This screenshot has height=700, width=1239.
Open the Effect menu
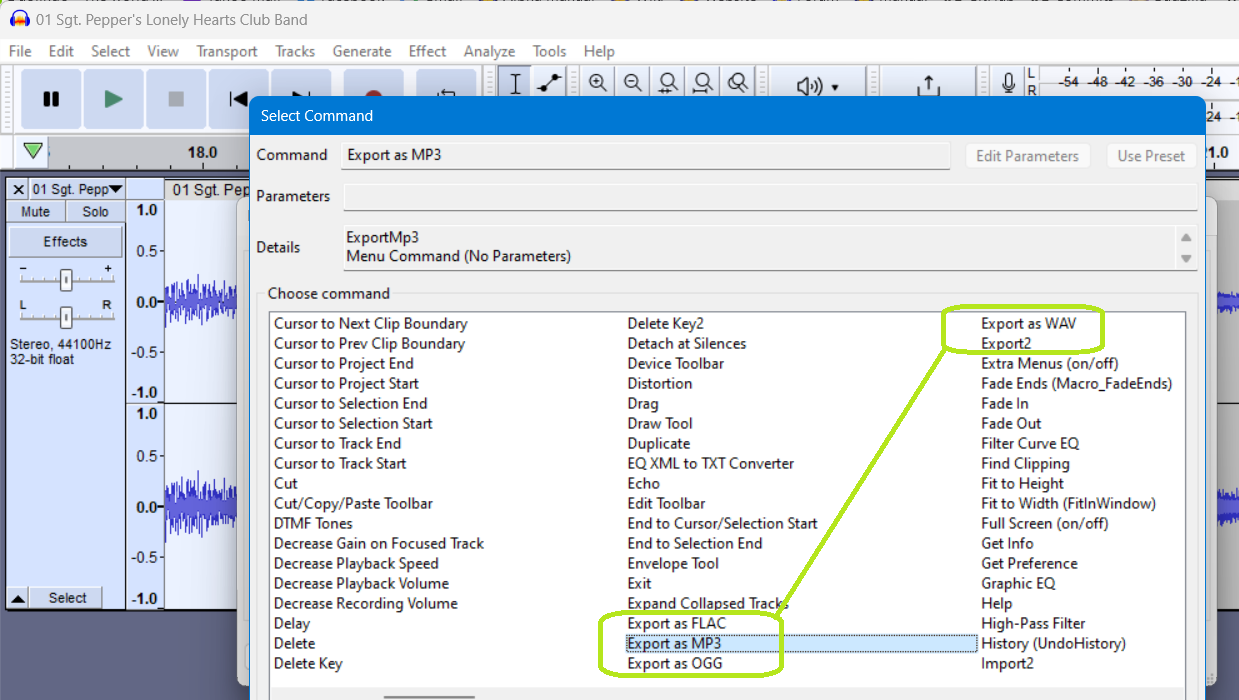(428, 51)
